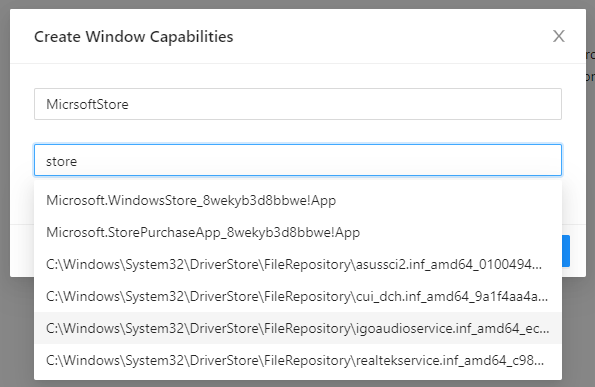
Task: Select Microsoft.WindowsStore_8wekyb3d8bbwe!App suggestion
Action: tap(298, 200)
